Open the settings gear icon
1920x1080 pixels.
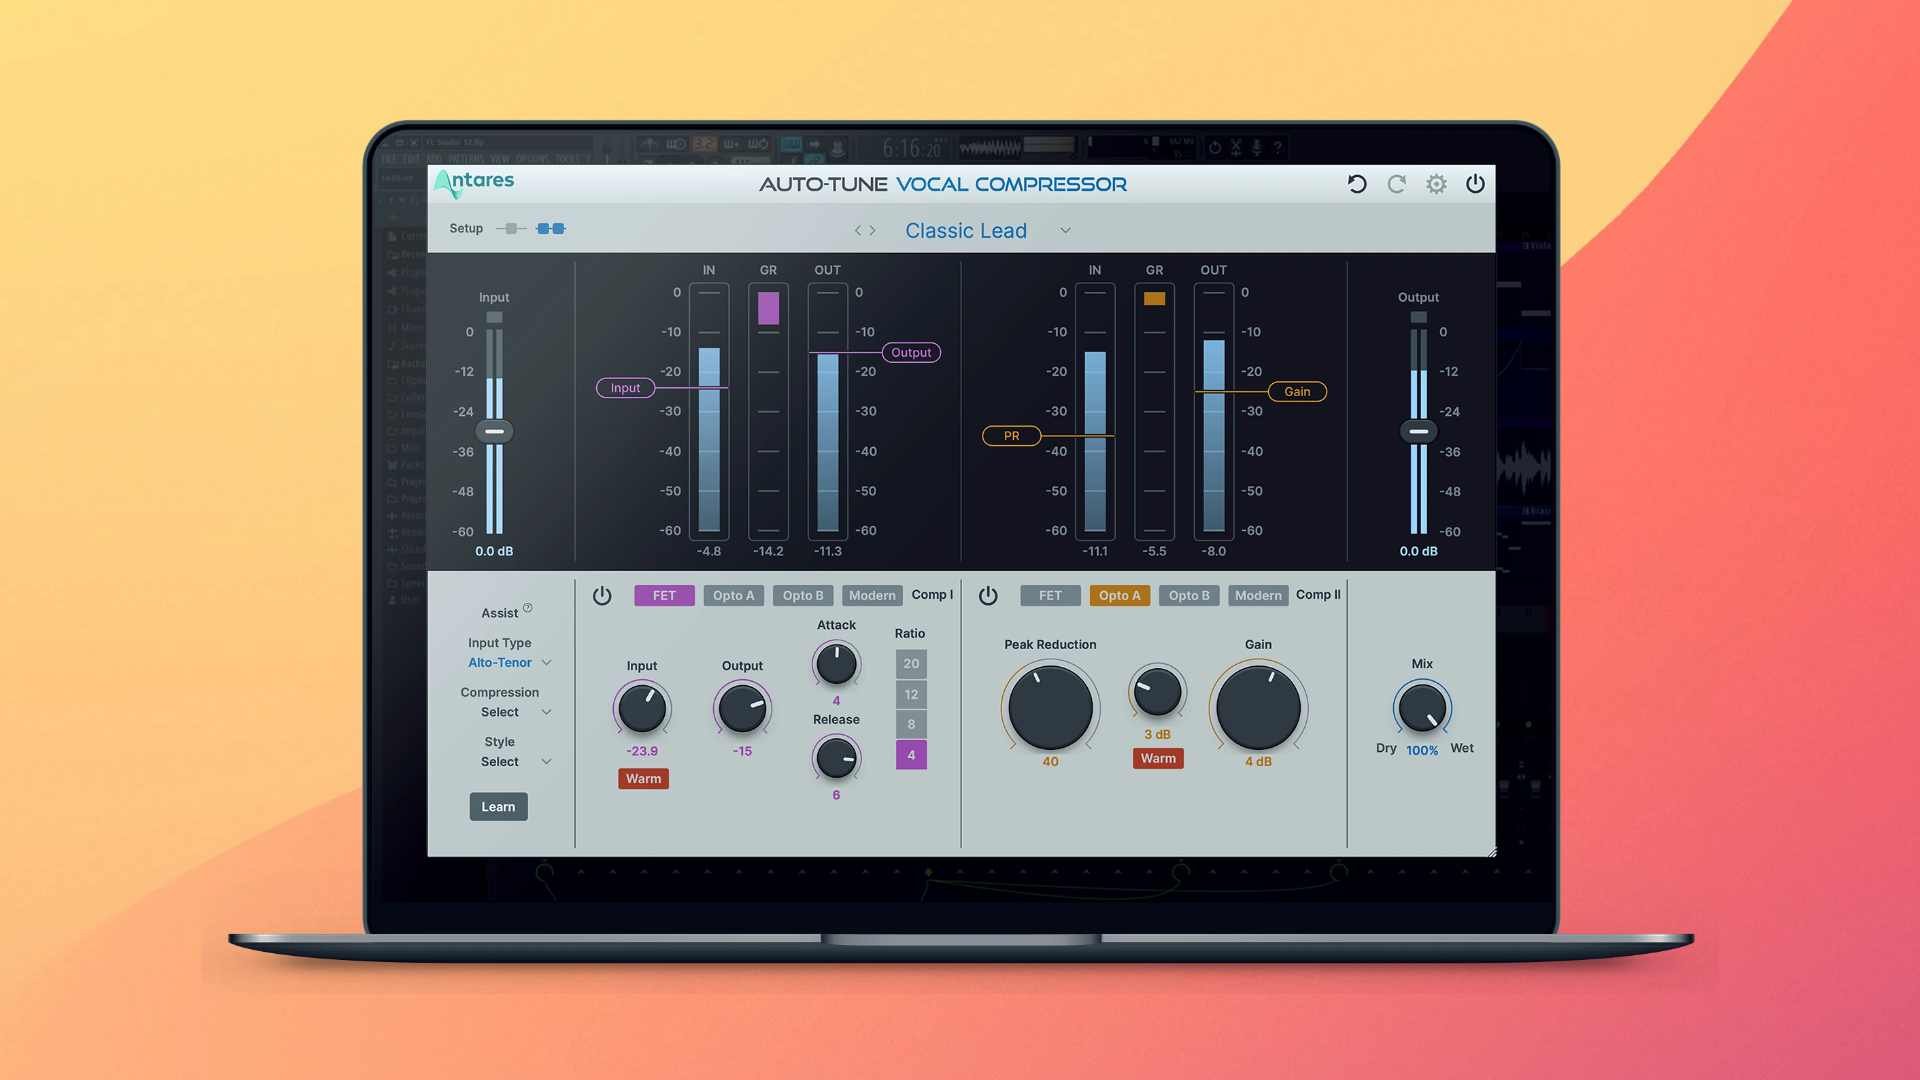pyautogui.click(x=1436, y=184)
